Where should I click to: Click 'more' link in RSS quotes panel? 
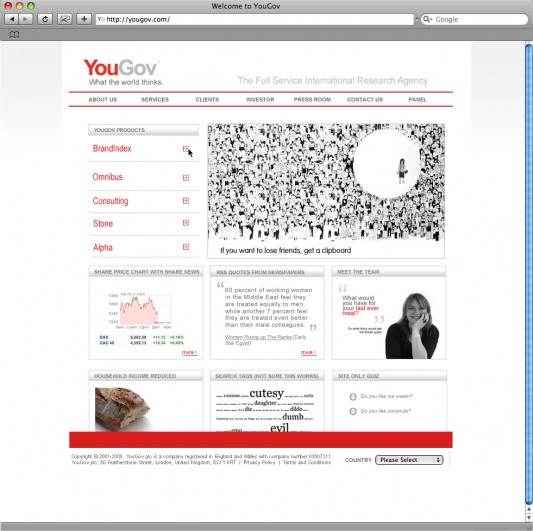point(308,353)
